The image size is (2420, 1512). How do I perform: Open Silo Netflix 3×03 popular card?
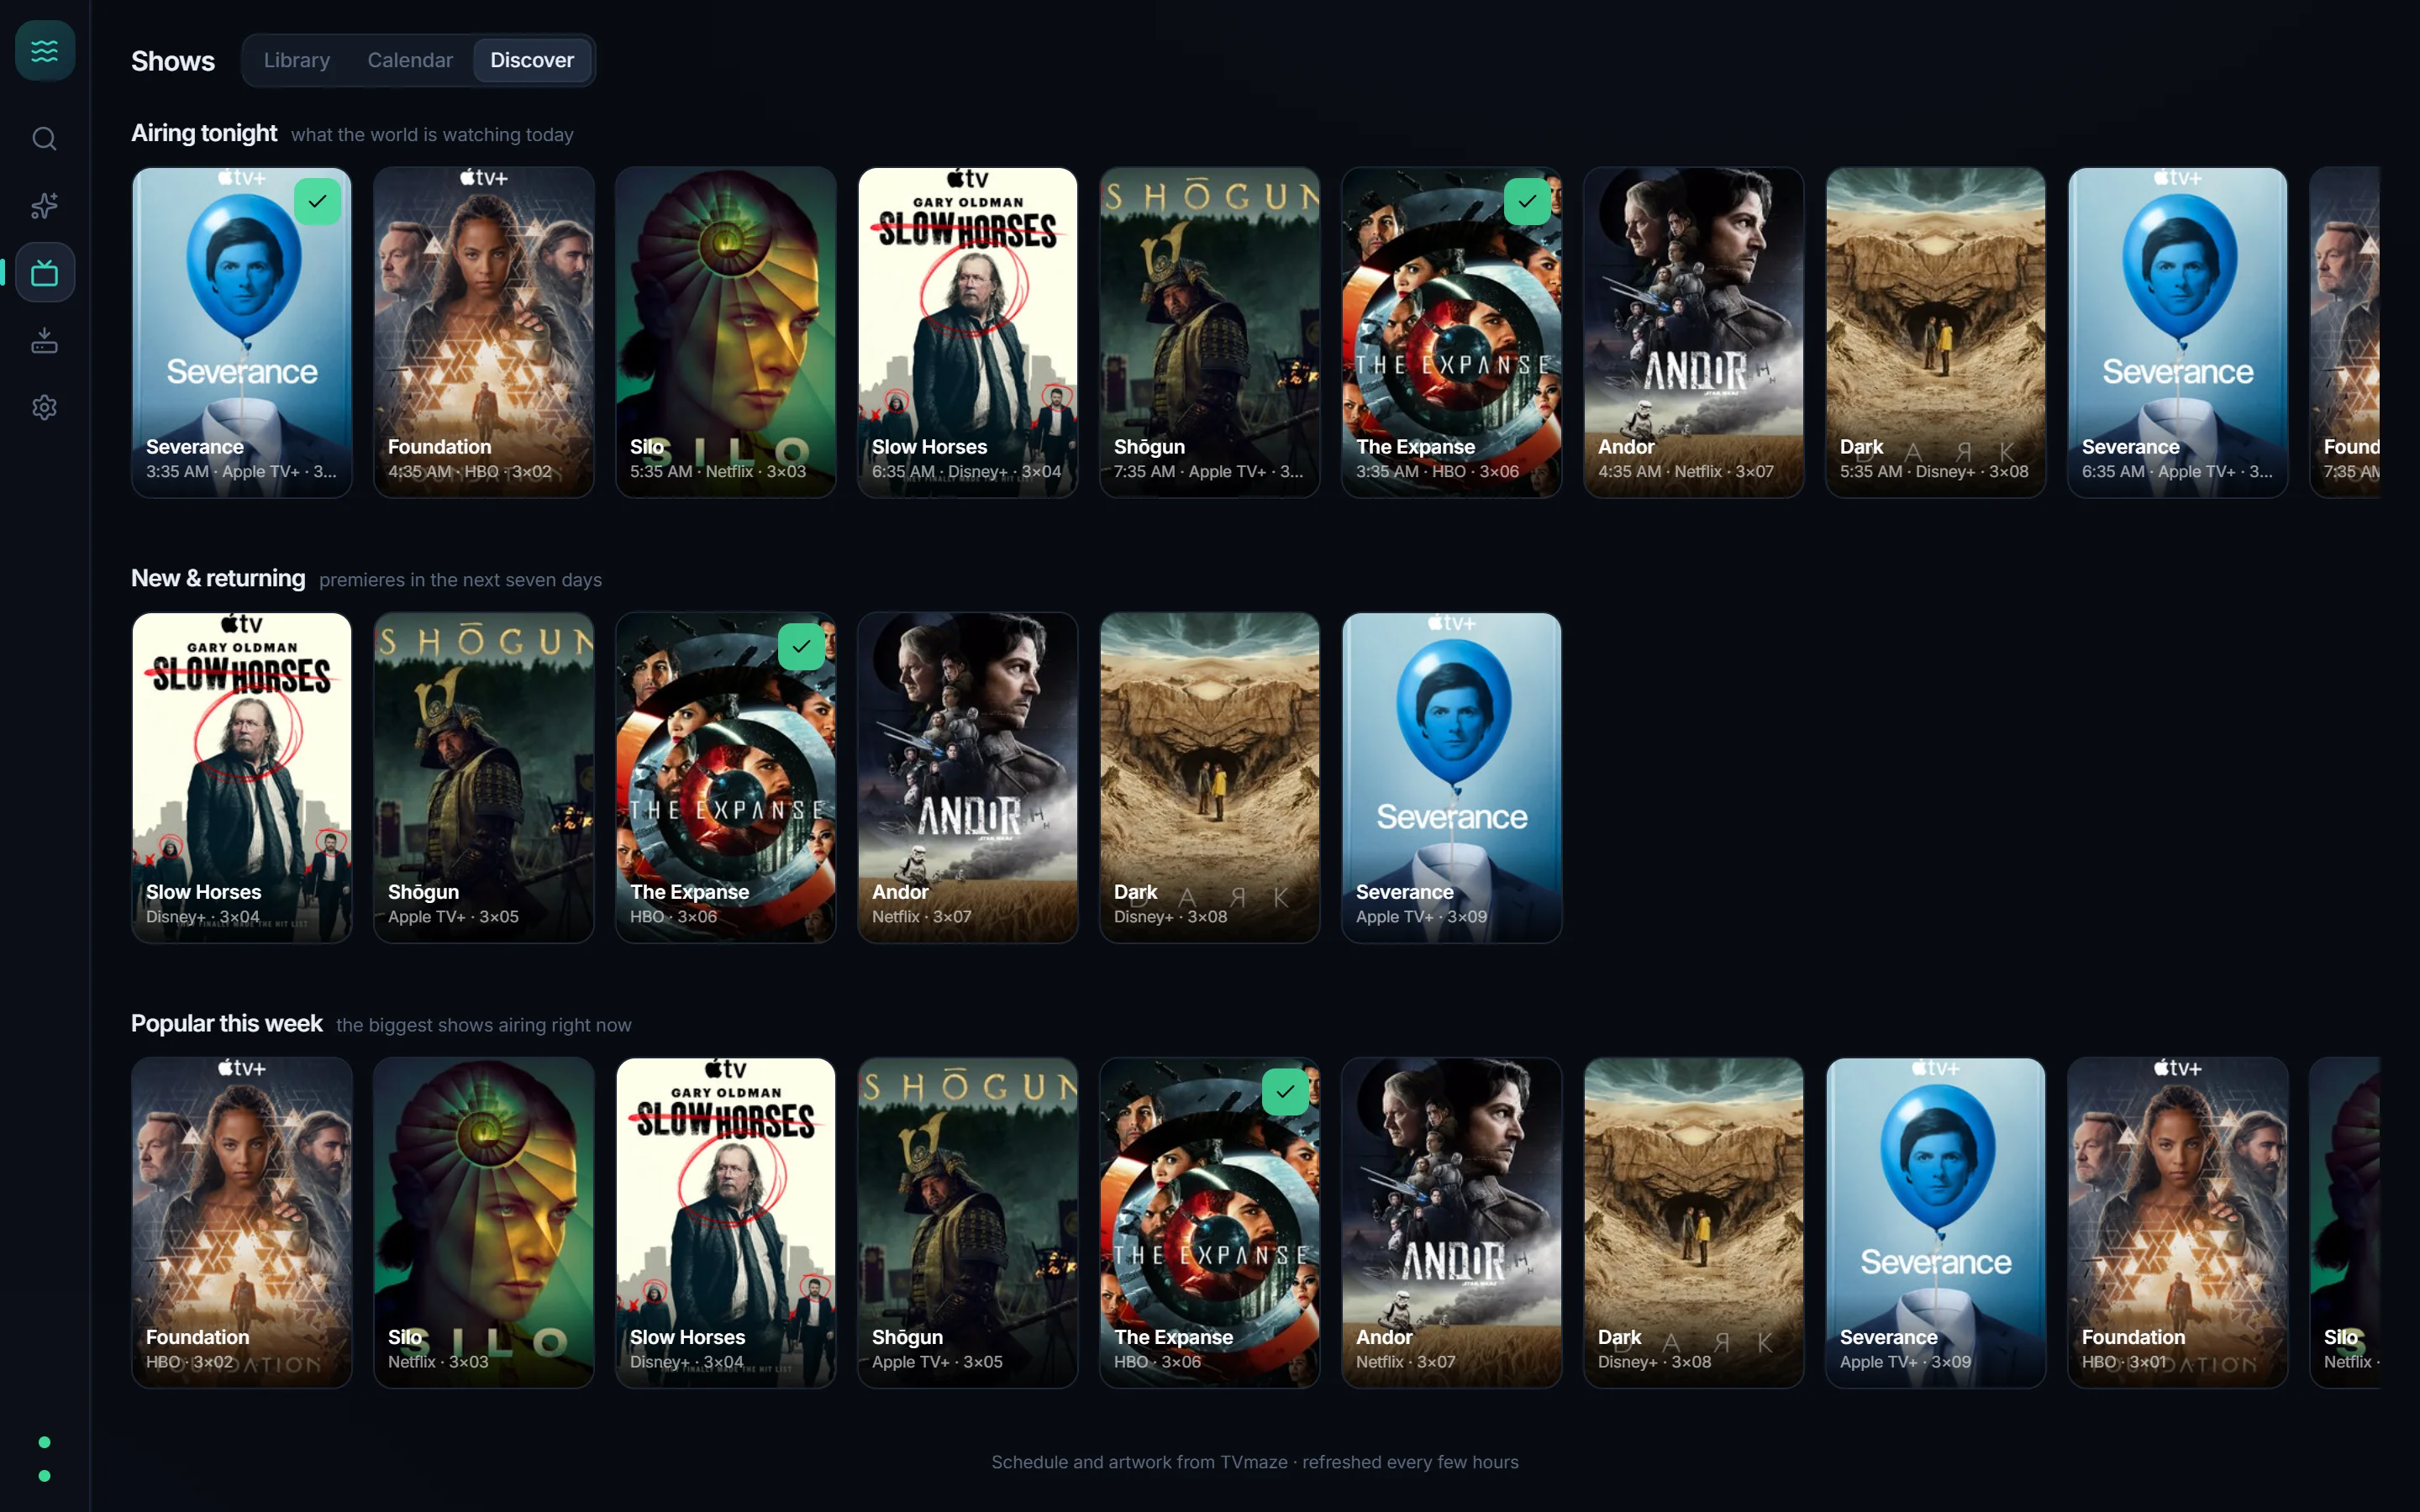coord(484,1222)
